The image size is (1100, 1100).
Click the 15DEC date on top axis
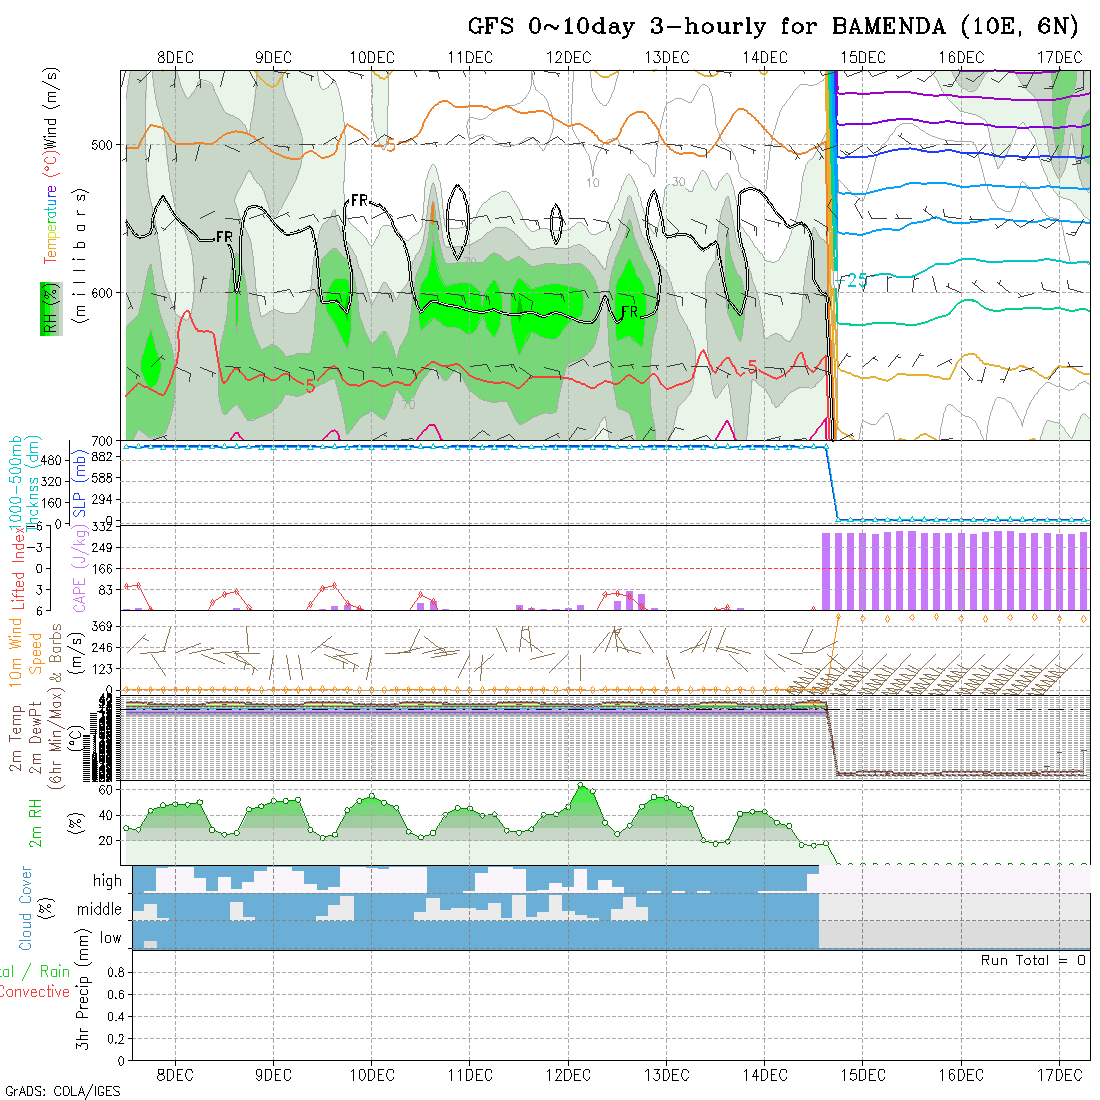[x=863, y=57]
